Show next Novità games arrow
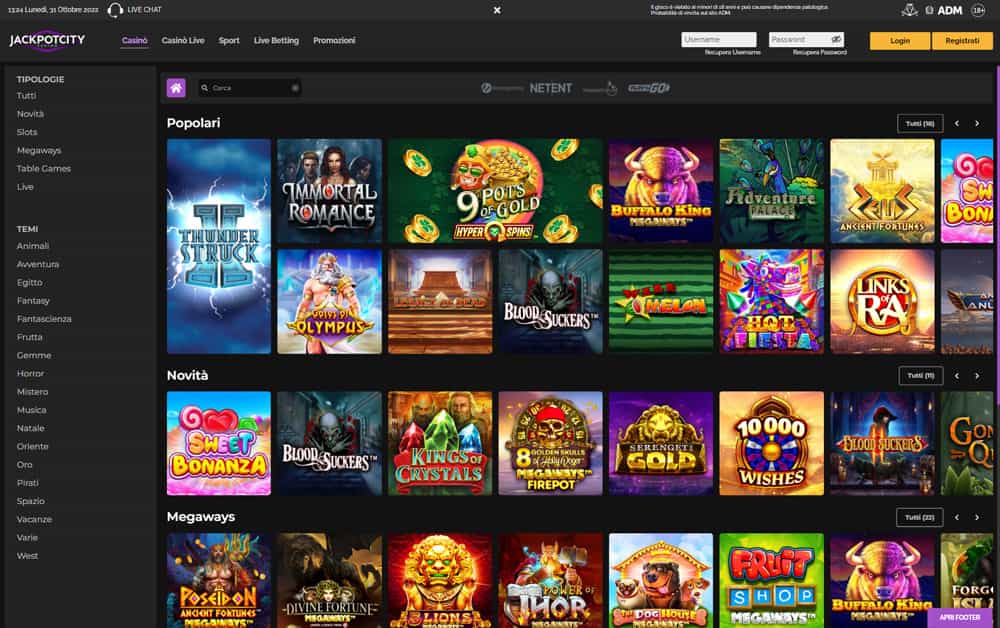1000x628 pixels. 976,376
